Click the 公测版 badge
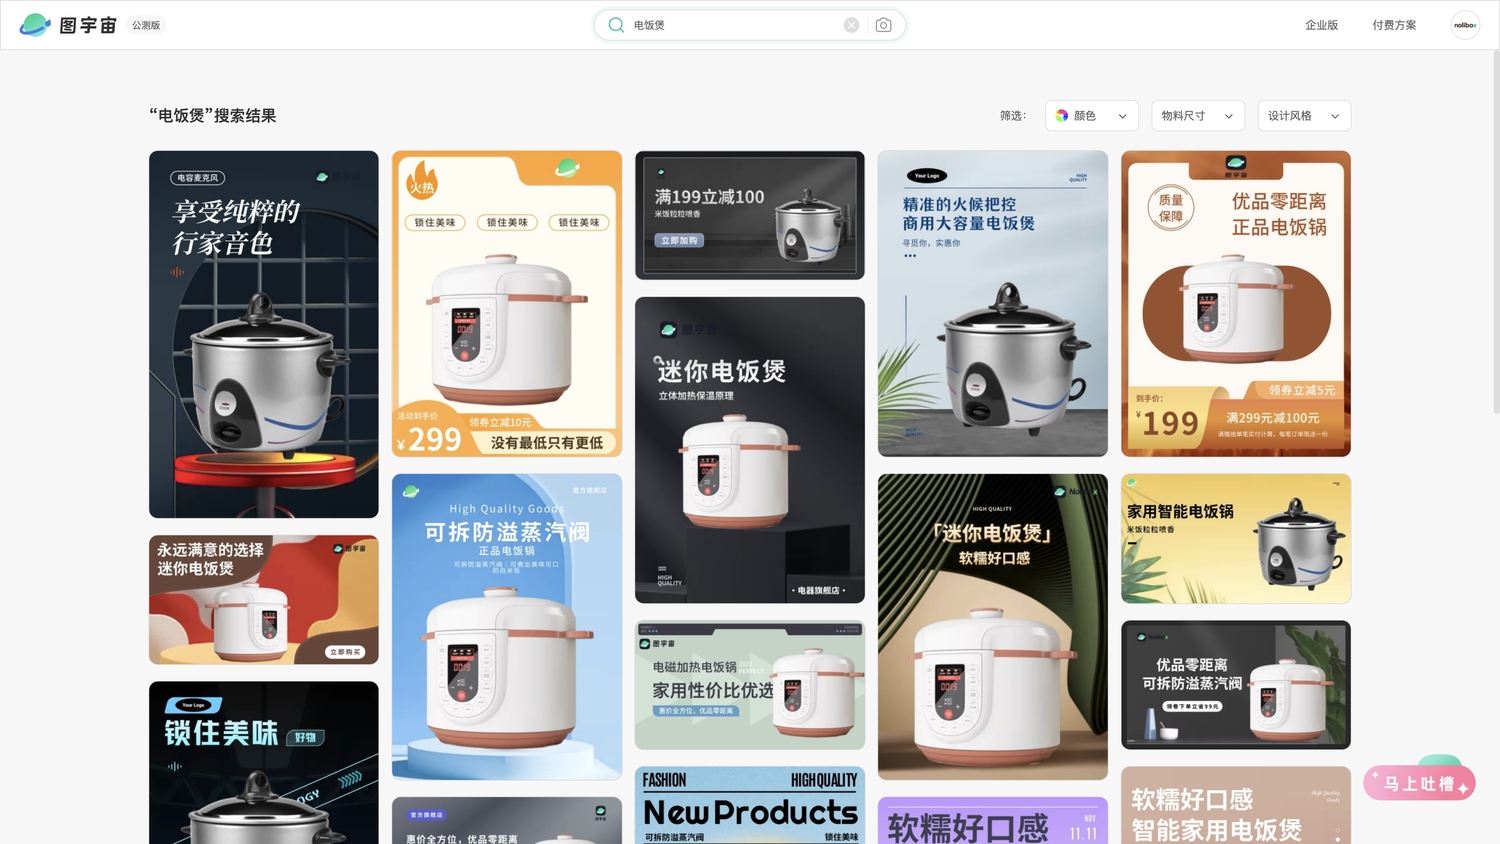The height and width of the screenshot is (844, 1500). 146,25
